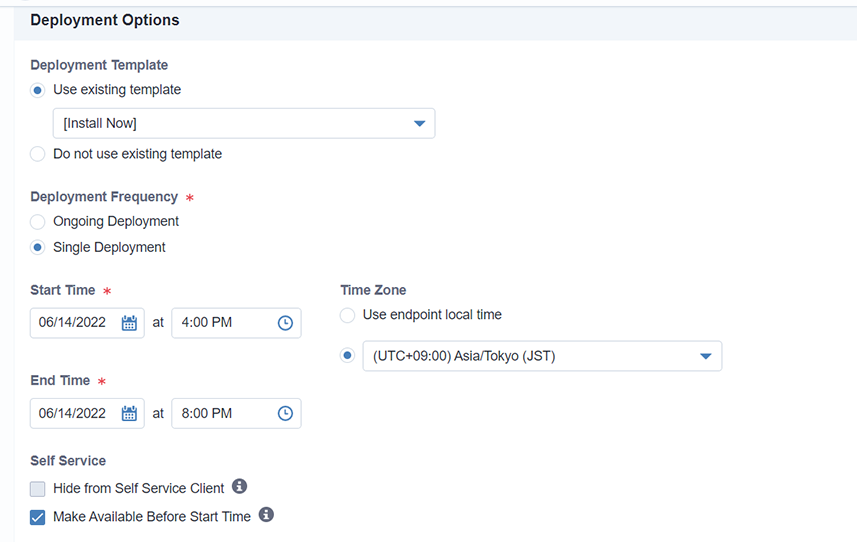Click info icon beside Hide from Self Service Client
Screen dimensions: 857x542
click(x=240, y=487)
